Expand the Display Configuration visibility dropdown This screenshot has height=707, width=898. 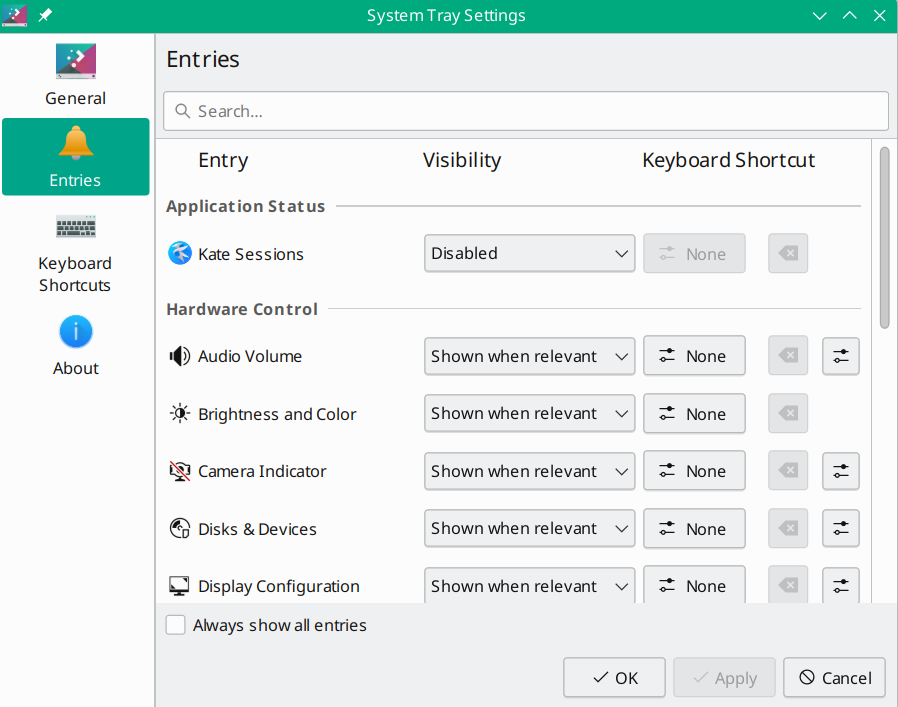(x=529, y=586)
